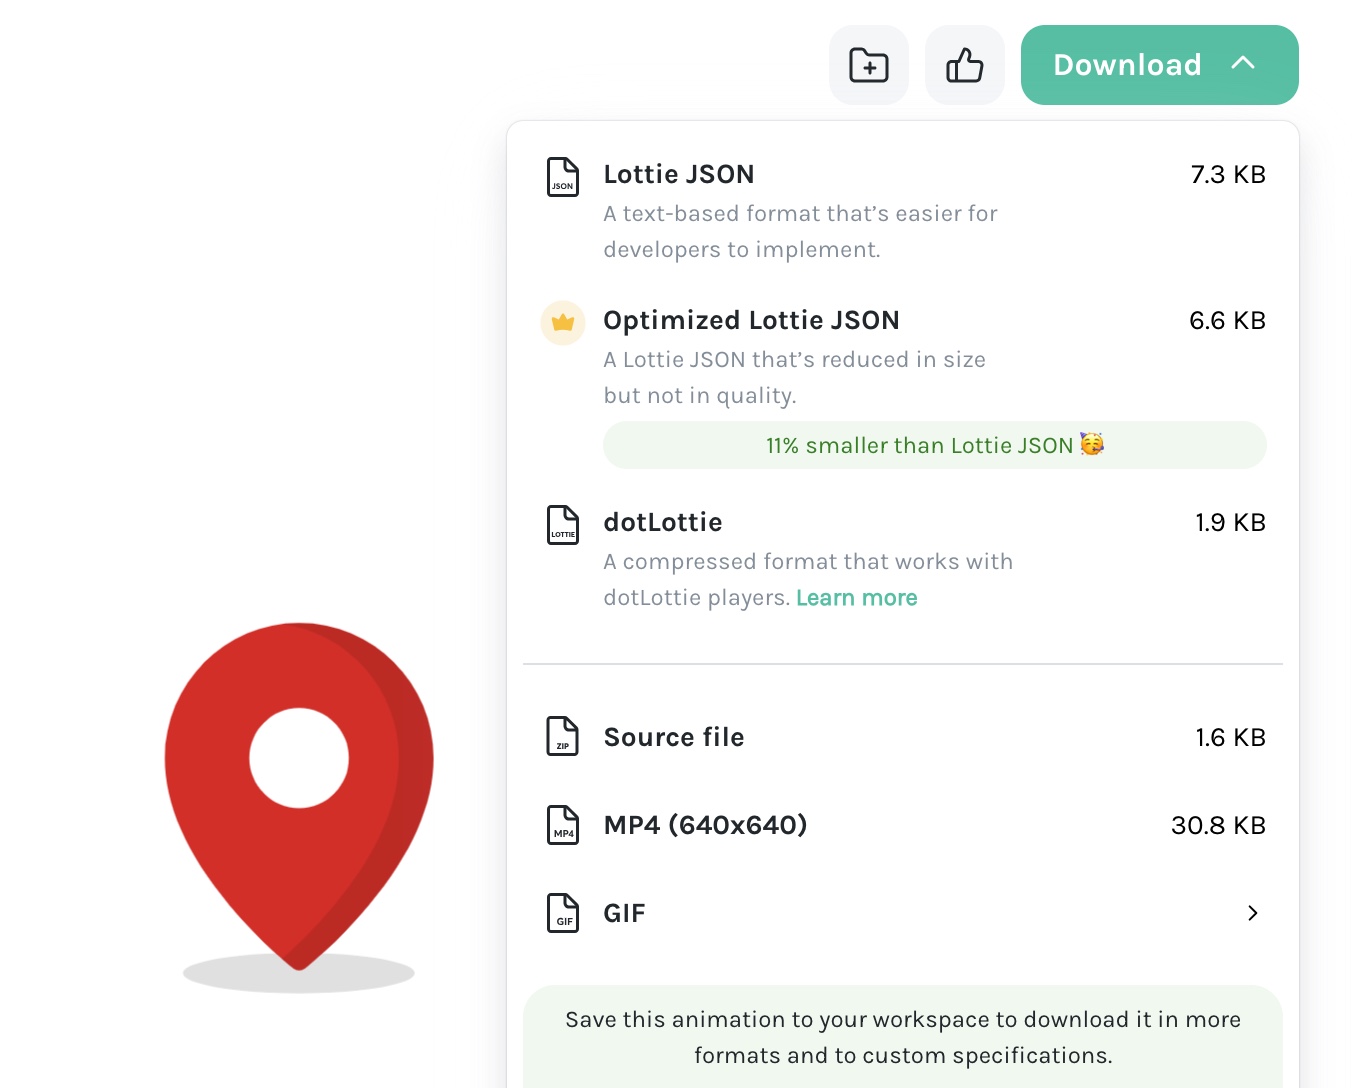Click the 1.9 KB file size

coord(1230,522)
